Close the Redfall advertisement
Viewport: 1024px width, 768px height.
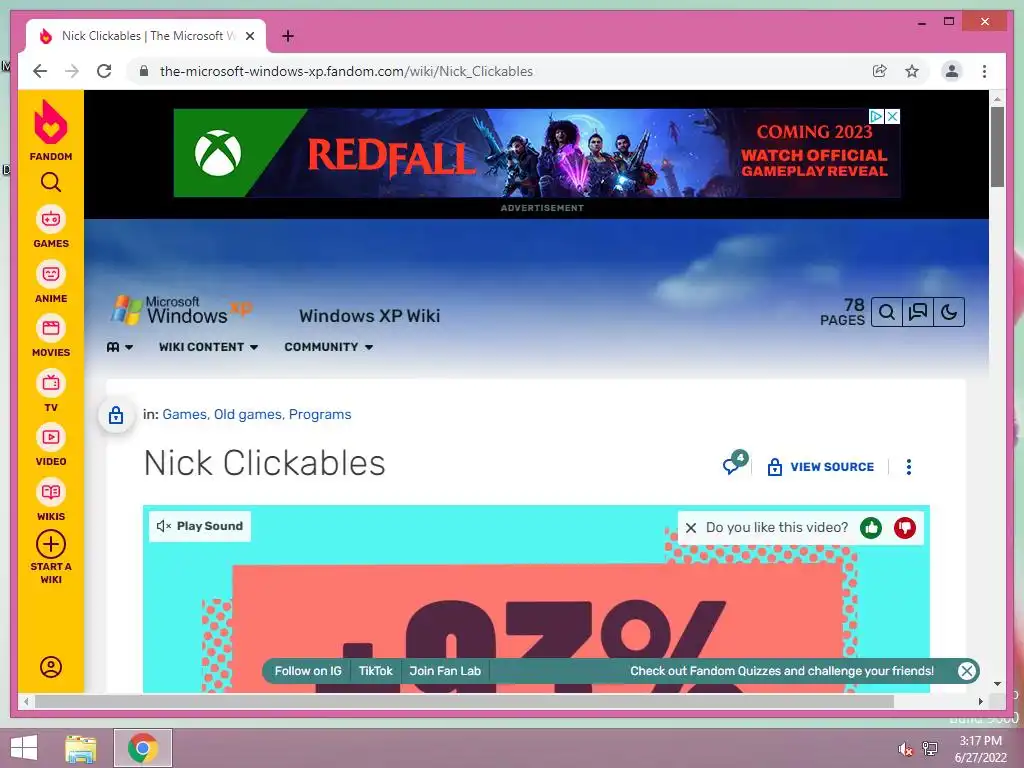(x=892, y=116)
